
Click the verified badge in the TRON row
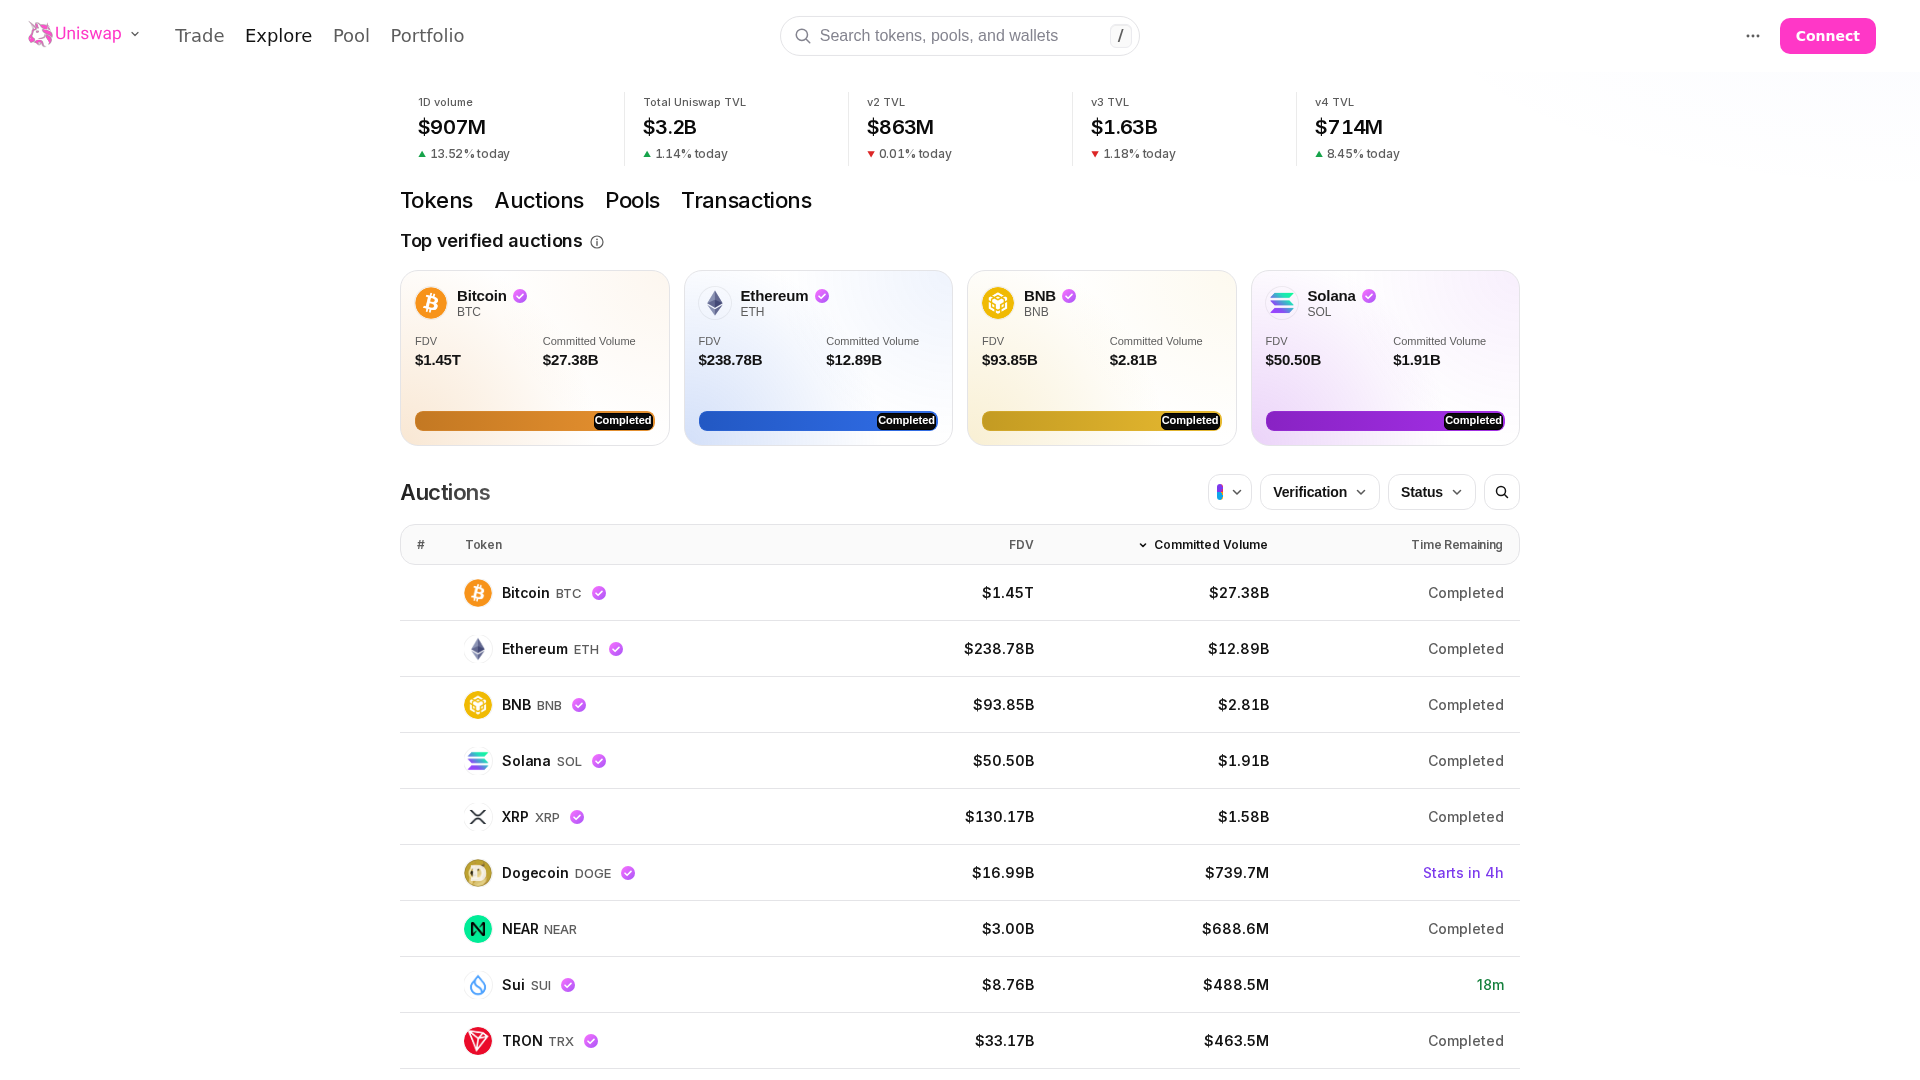[591, 1041]
